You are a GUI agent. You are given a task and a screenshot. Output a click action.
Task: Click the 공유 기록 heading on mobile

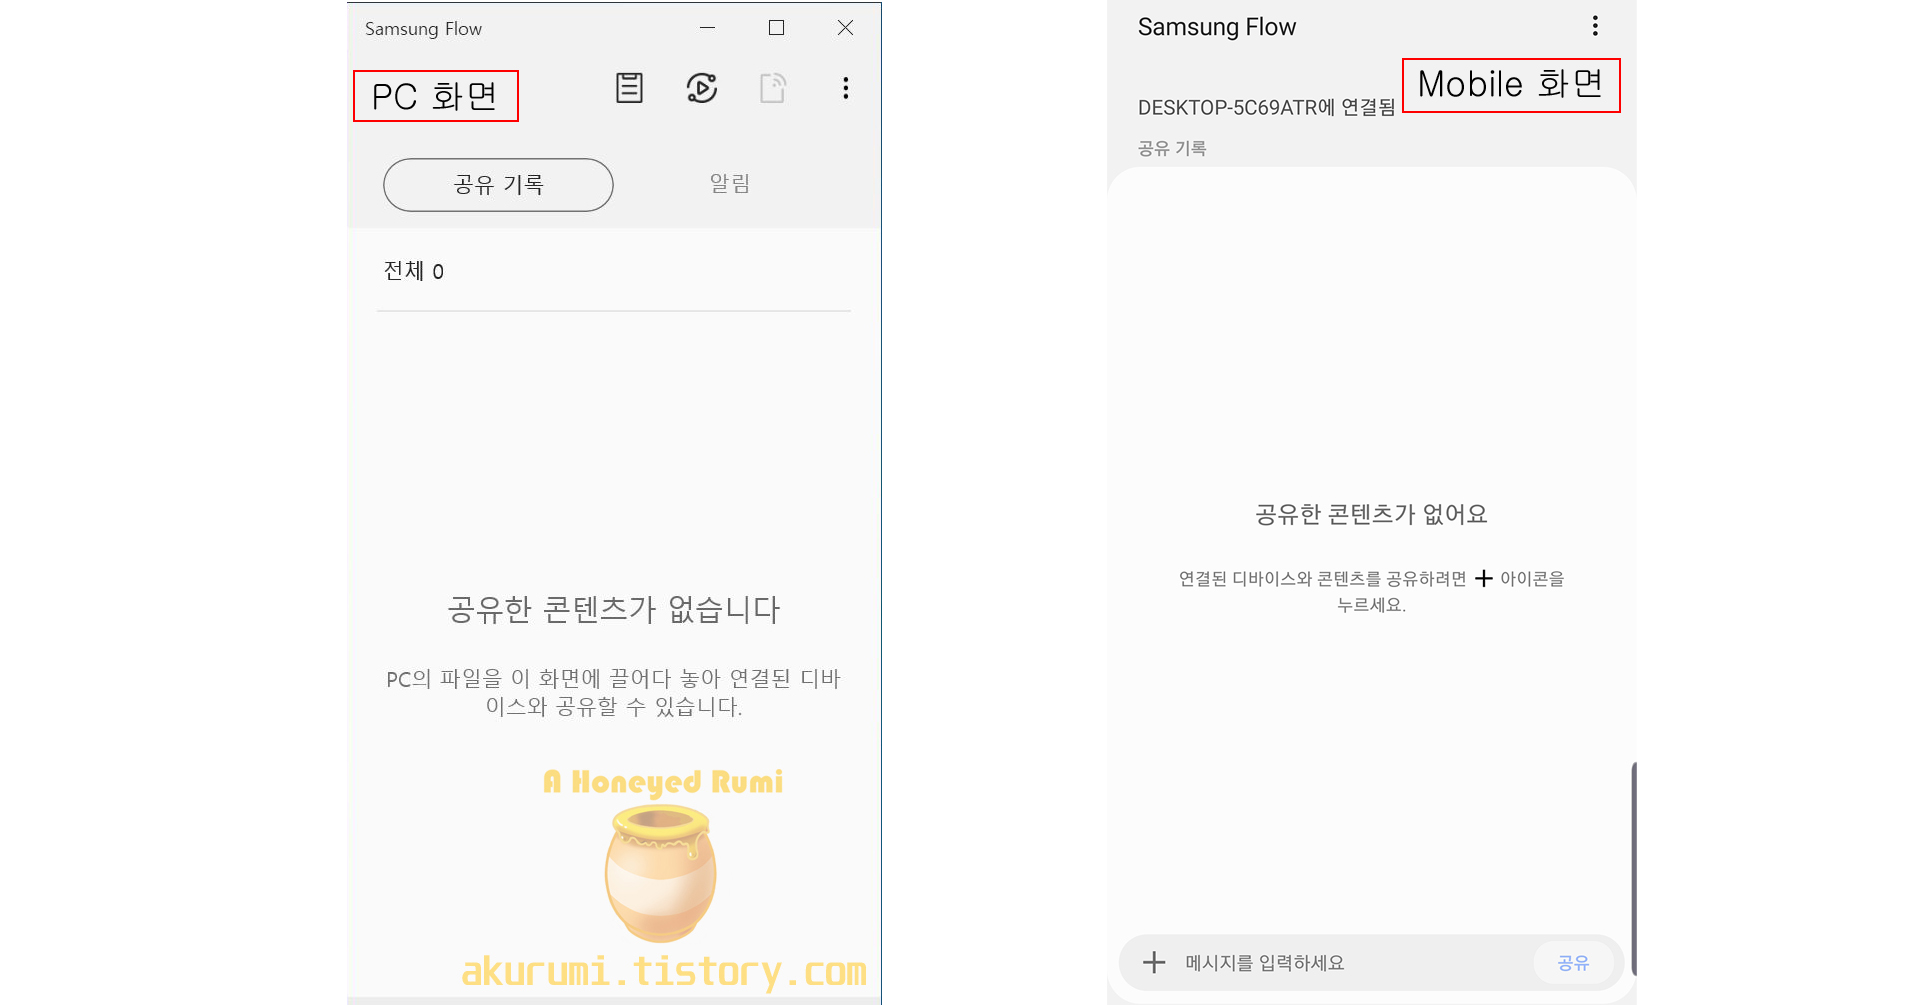(x=1172, y=148)
